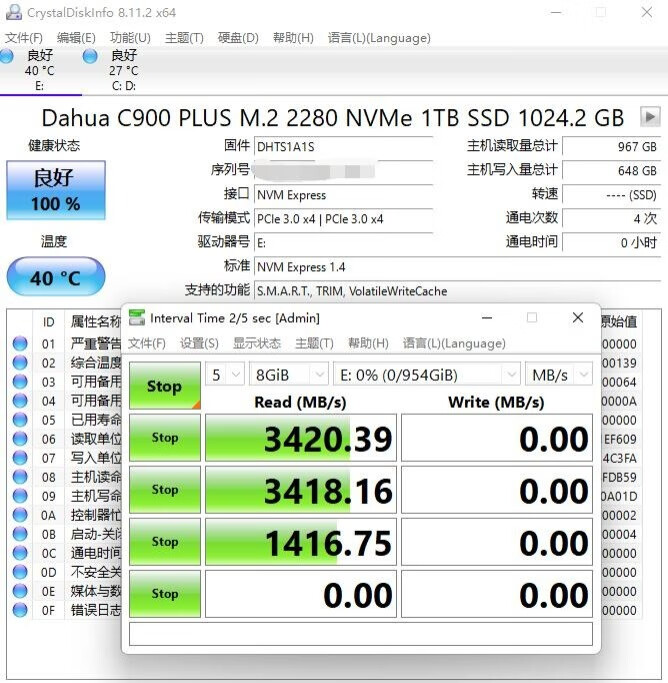
Task: Open 设置(S) menu in Interval Time window
Action: [199, 343]
